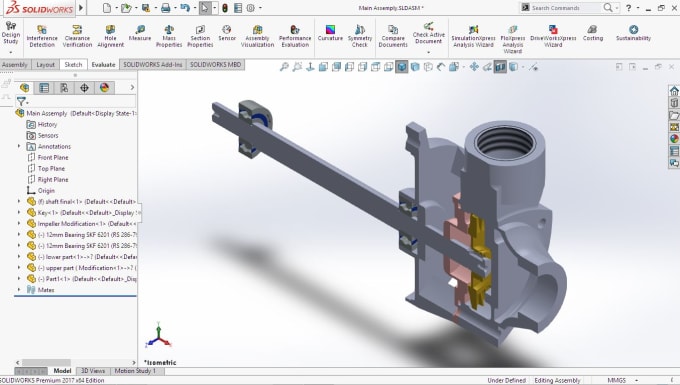Expand the upper part component node
Screen dimensions: 680x385
(x=19, y=268)
